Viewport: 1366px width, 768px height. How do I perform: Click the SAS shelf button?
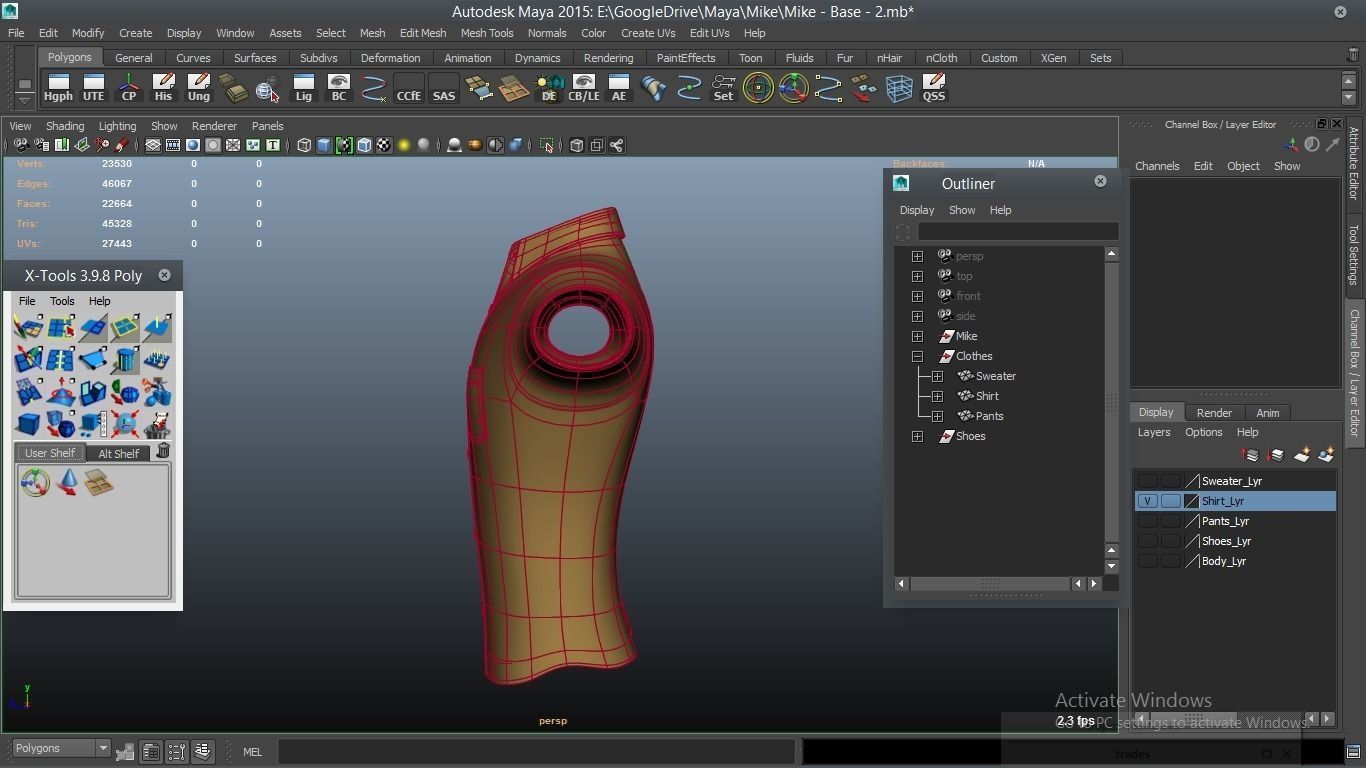coord(443,88)
